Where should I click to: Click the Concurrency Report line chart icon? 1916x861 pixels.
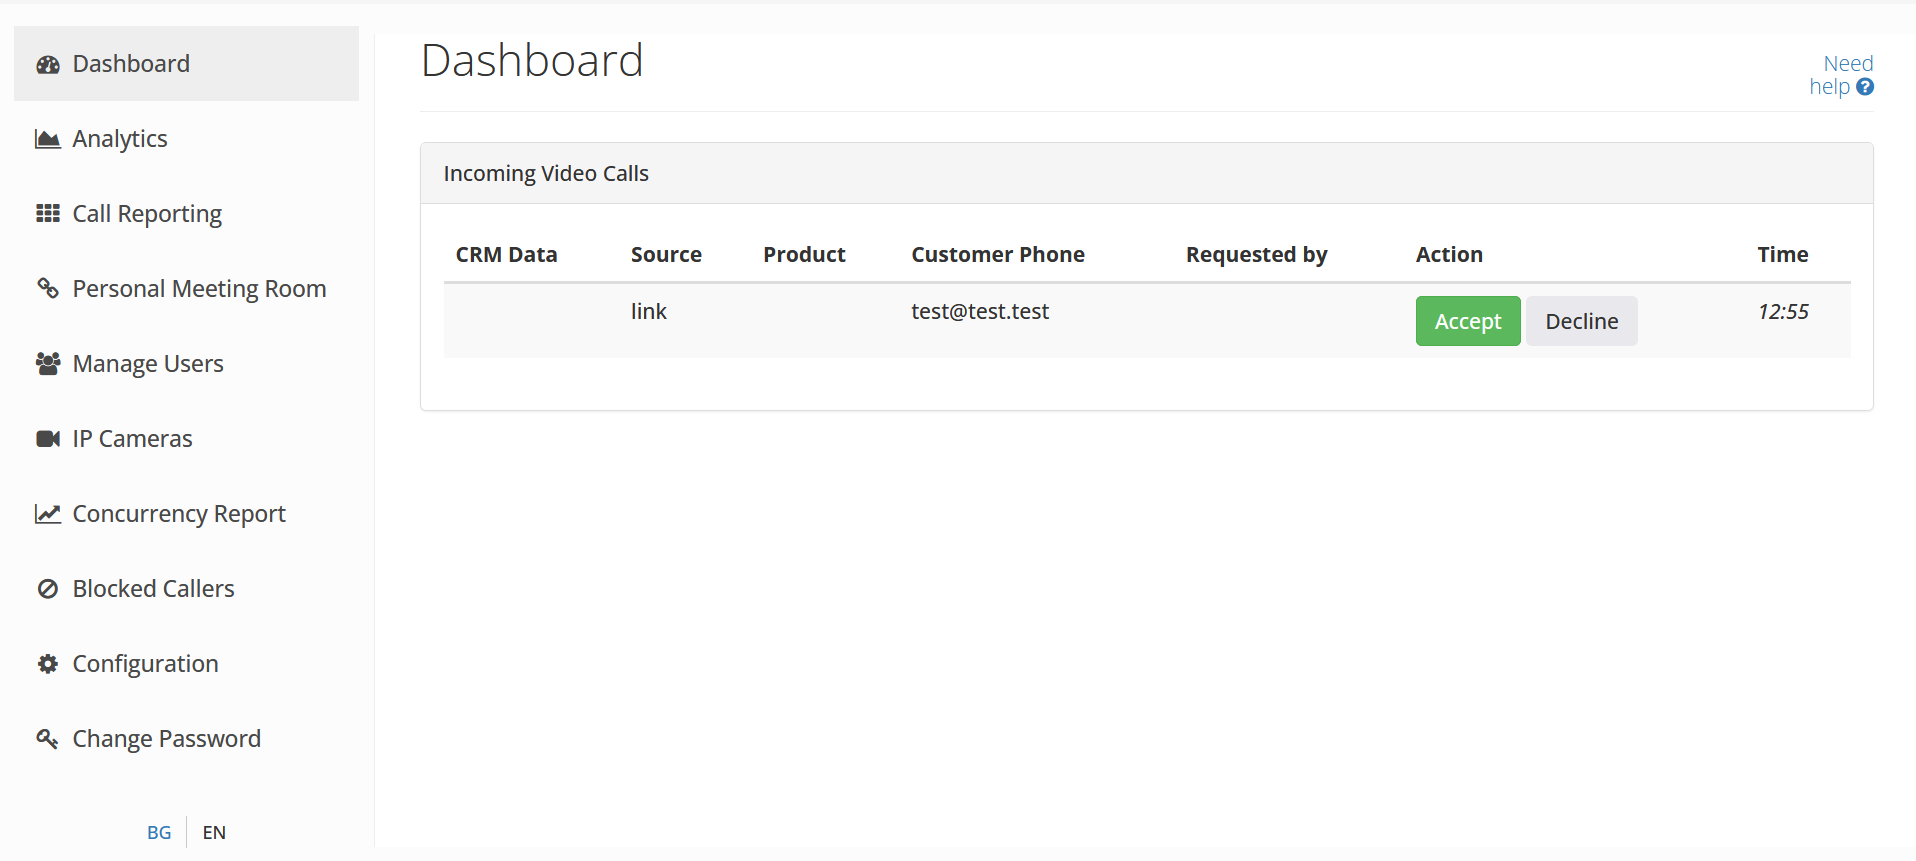[x=48, y=514]
